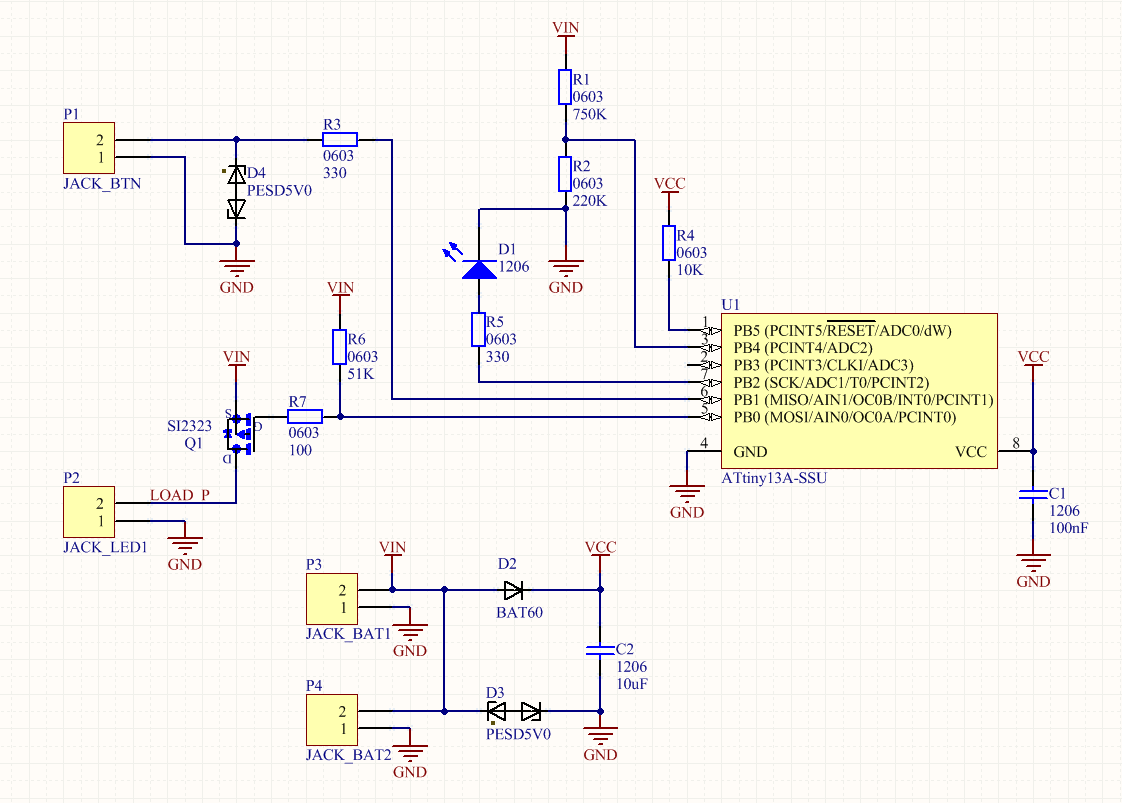Screen dimensions: 1122x803
Task: Select the Q1 SI2323 MOSFET symbol
Action: tap(240, 432)
